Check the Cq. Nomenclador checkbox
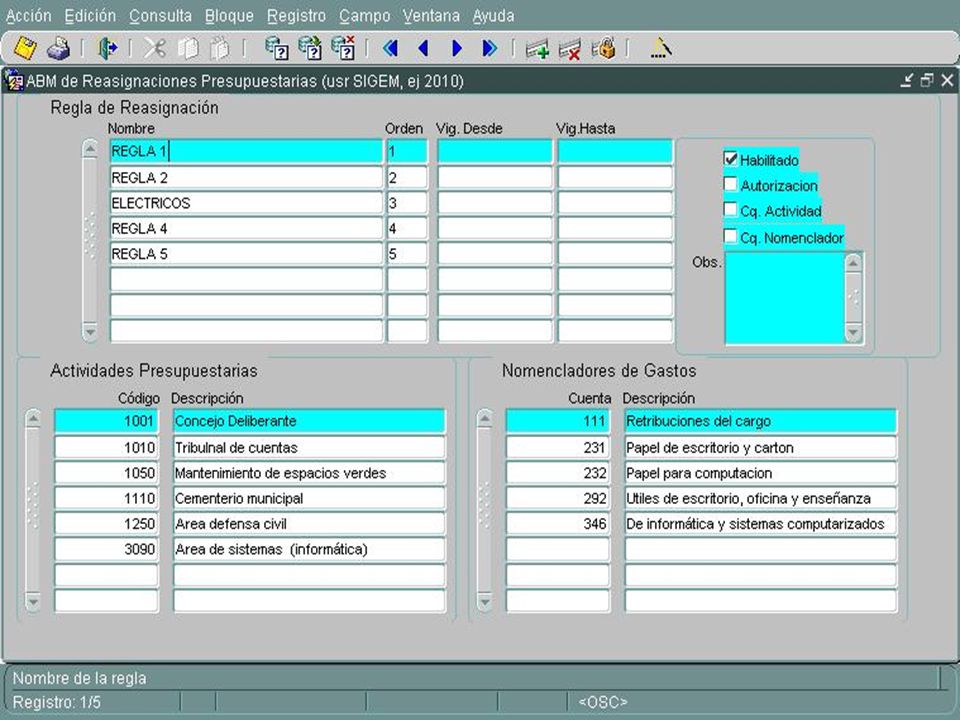The width and height of the screenshot is (960, 720). point(730,236)
